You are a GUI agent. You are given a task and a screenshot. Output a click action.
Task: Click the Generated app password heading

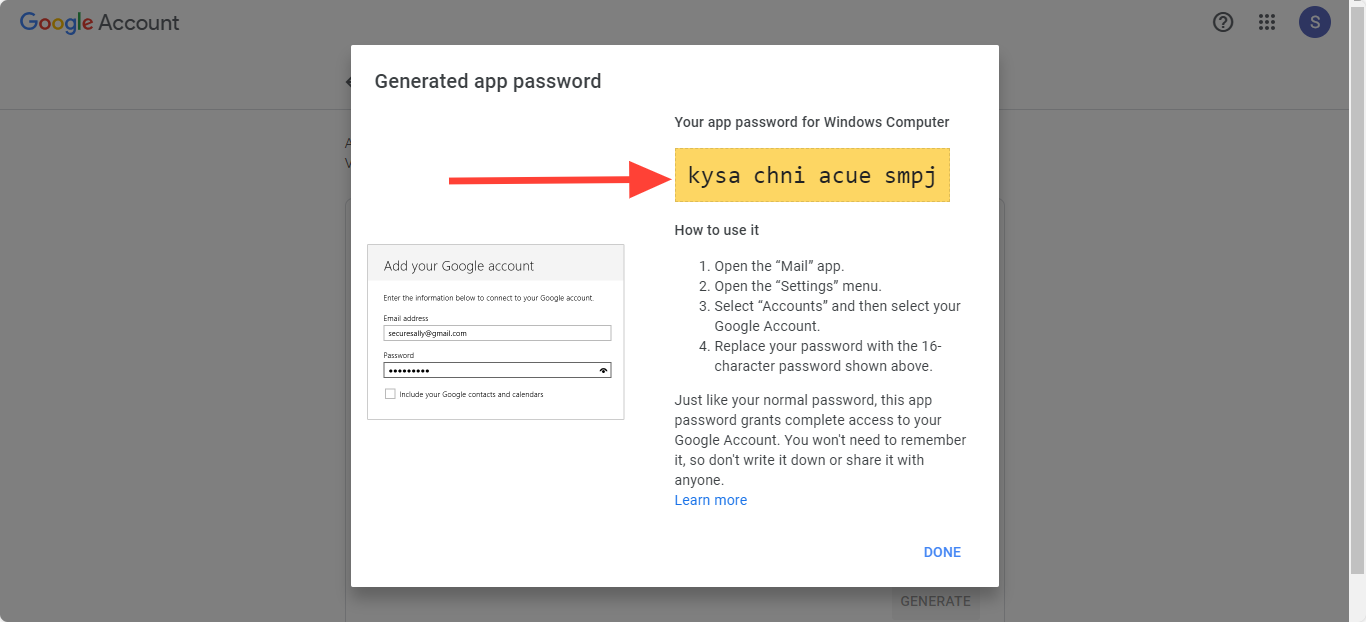click(488, 81)
